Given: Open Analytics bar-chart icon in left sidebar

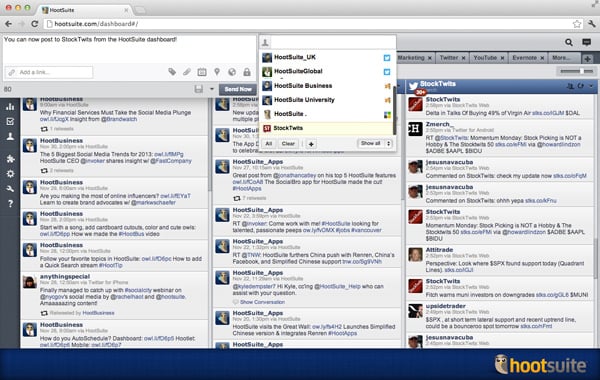Looking at the screenshot, I should (x=10, y=107).
